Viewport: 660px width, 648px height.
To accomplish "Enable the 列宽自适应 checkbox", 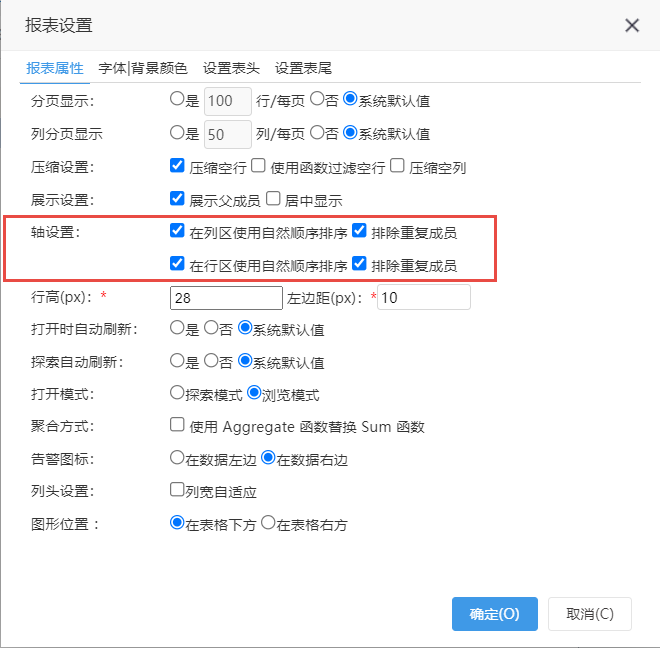I will [x=177, y=489].
